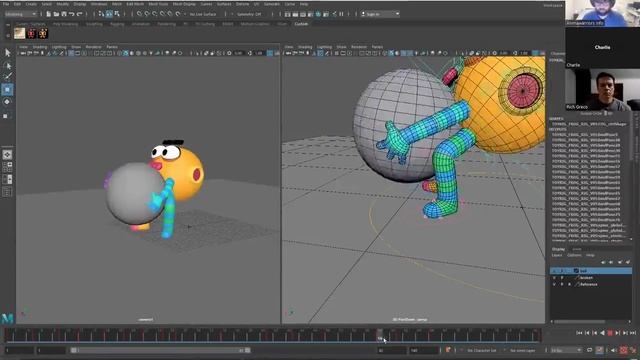Screen dimensions: 640x360
Task: Select the Rich Greco video thumbnail
Action: 602,89
